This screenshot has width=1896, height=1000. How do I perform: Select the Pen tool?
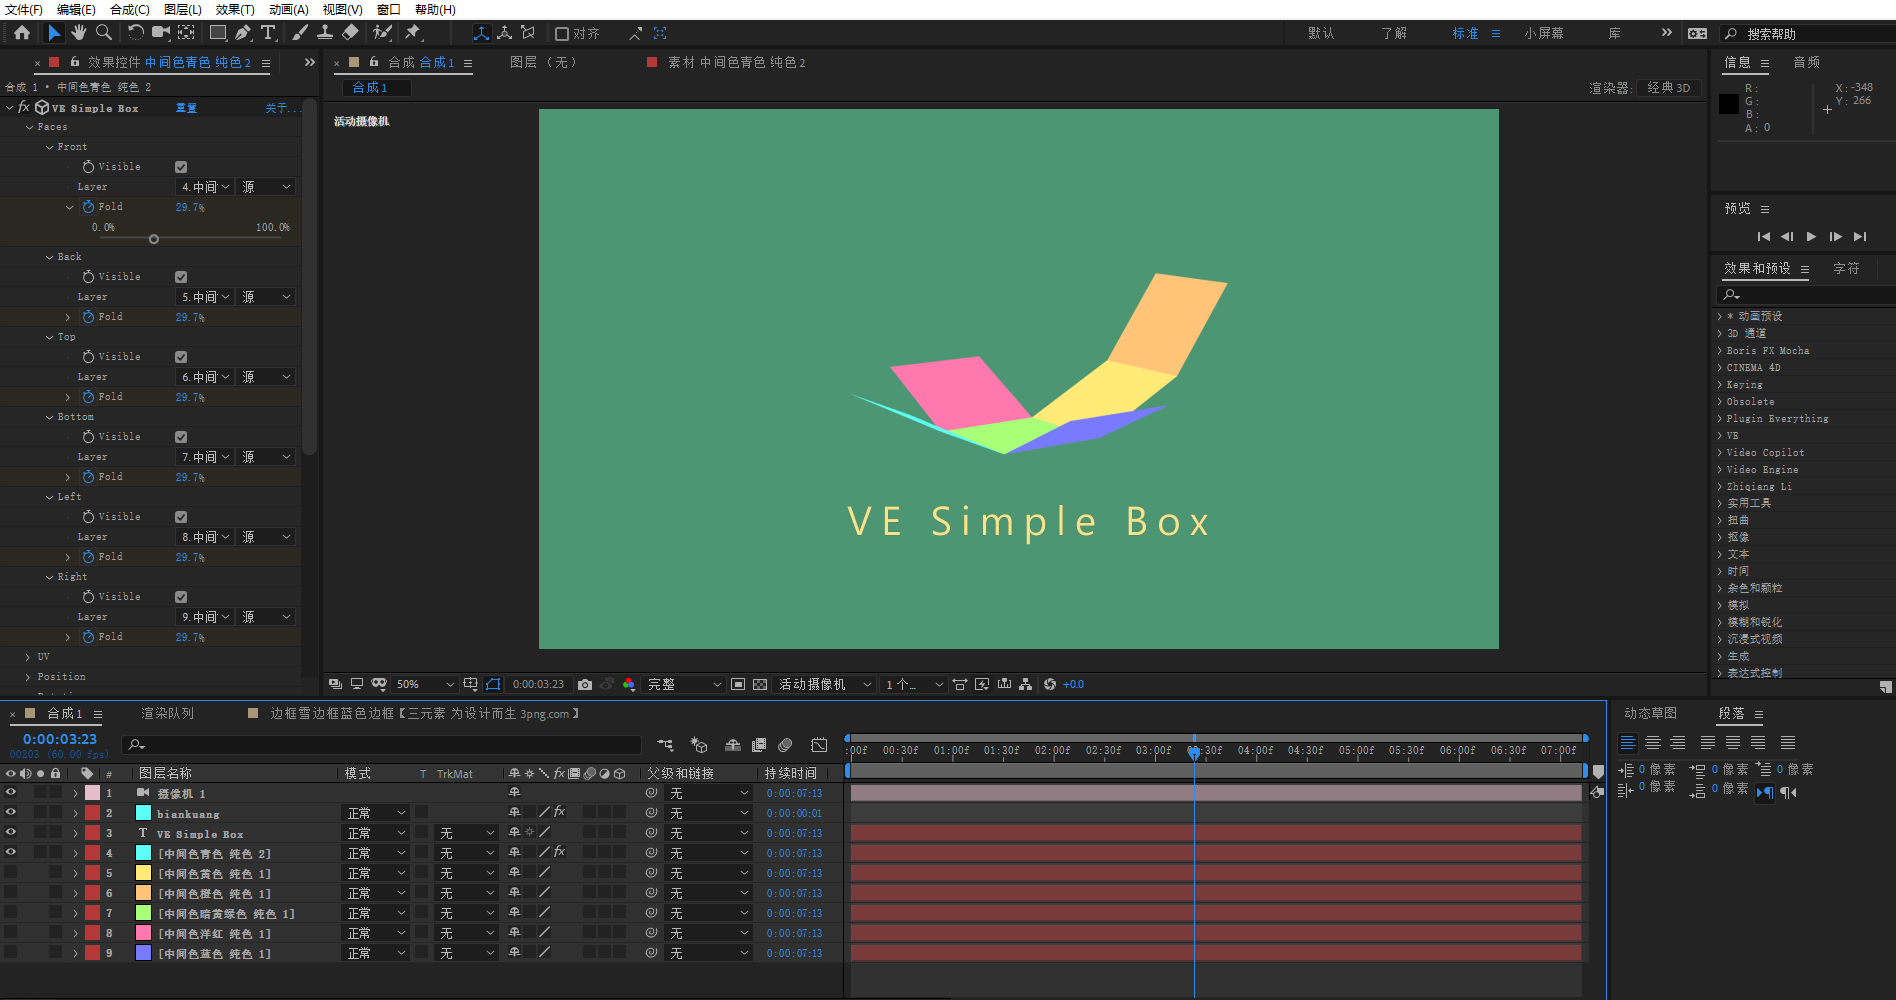(x=243, y=33)
